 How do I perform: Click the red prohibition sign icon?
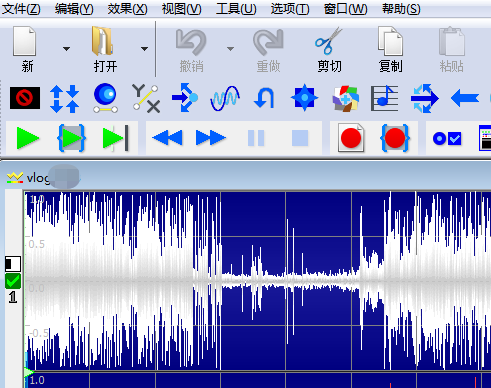(x=25, y=98)
